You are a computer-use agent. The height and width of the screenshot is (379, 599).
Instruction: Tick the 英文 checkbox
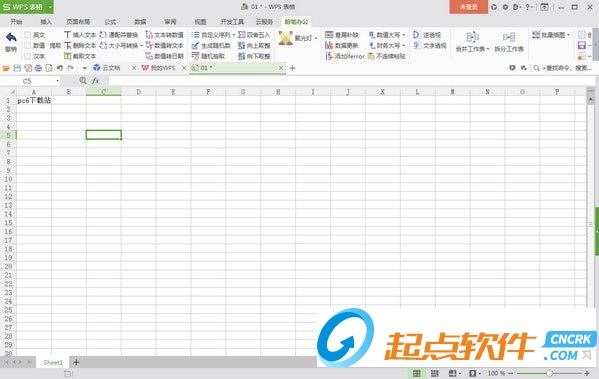[28, 35]
